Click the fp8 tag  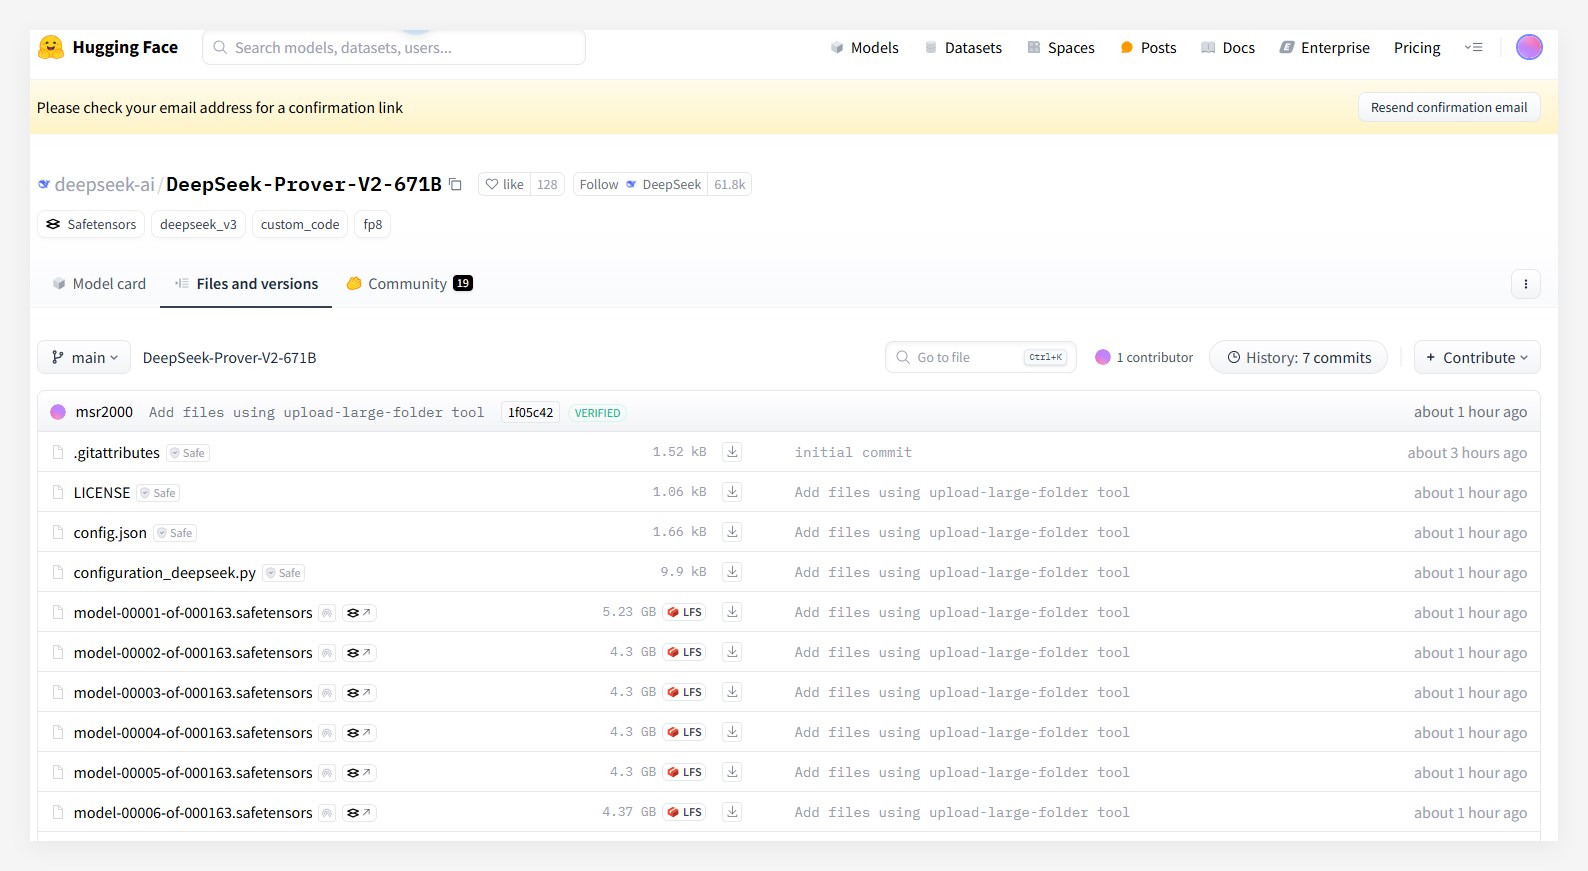(372, 224)
